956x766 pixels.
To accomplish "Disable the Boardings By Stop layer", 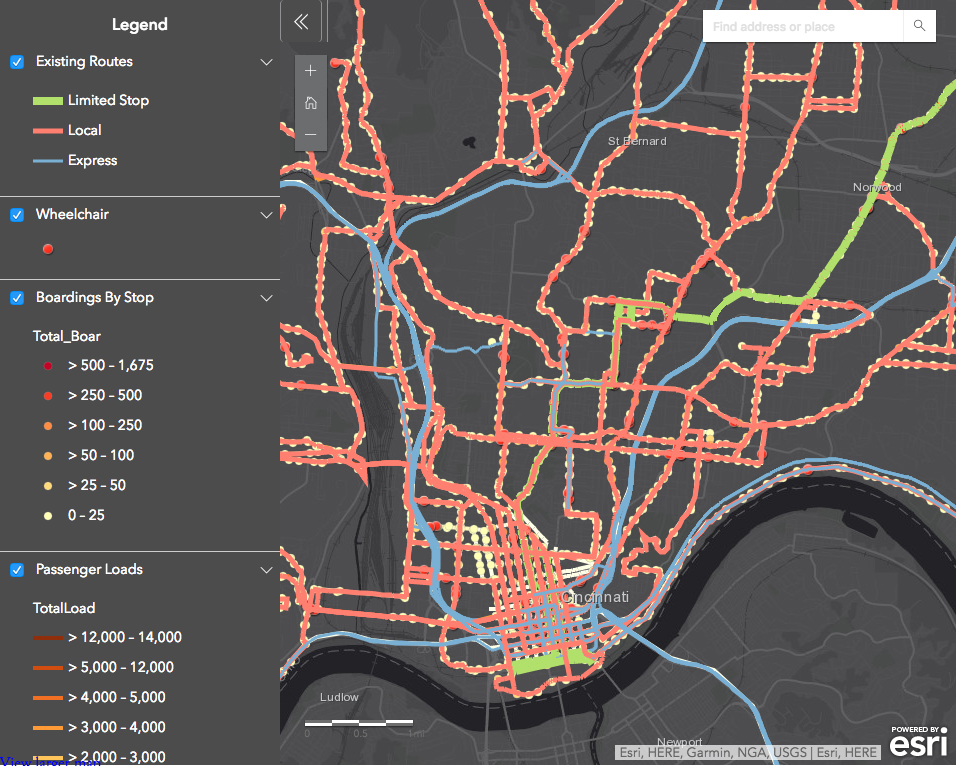I will pyautogui.click(x=17, y=298).
